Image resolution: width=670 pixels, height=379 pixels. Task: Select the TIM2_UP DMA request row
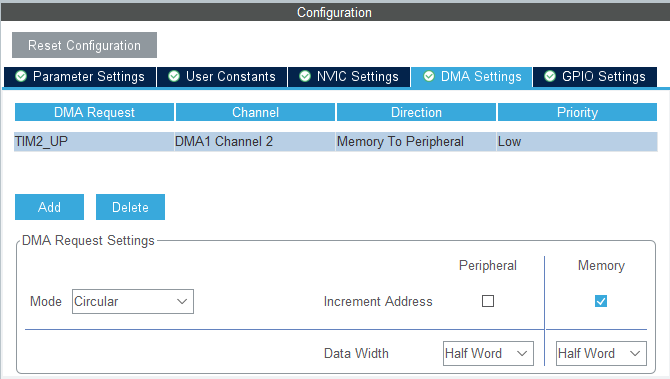336,141
